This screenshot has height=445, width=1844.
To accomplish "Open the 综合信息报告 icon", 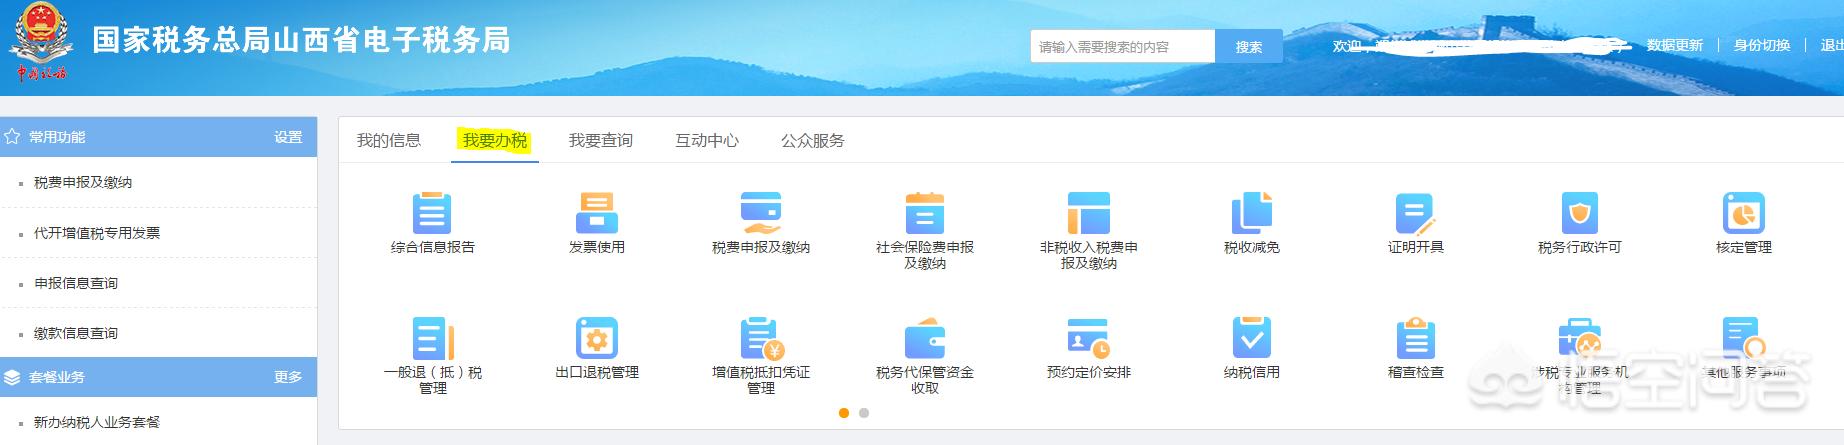I will coord(432,213).
